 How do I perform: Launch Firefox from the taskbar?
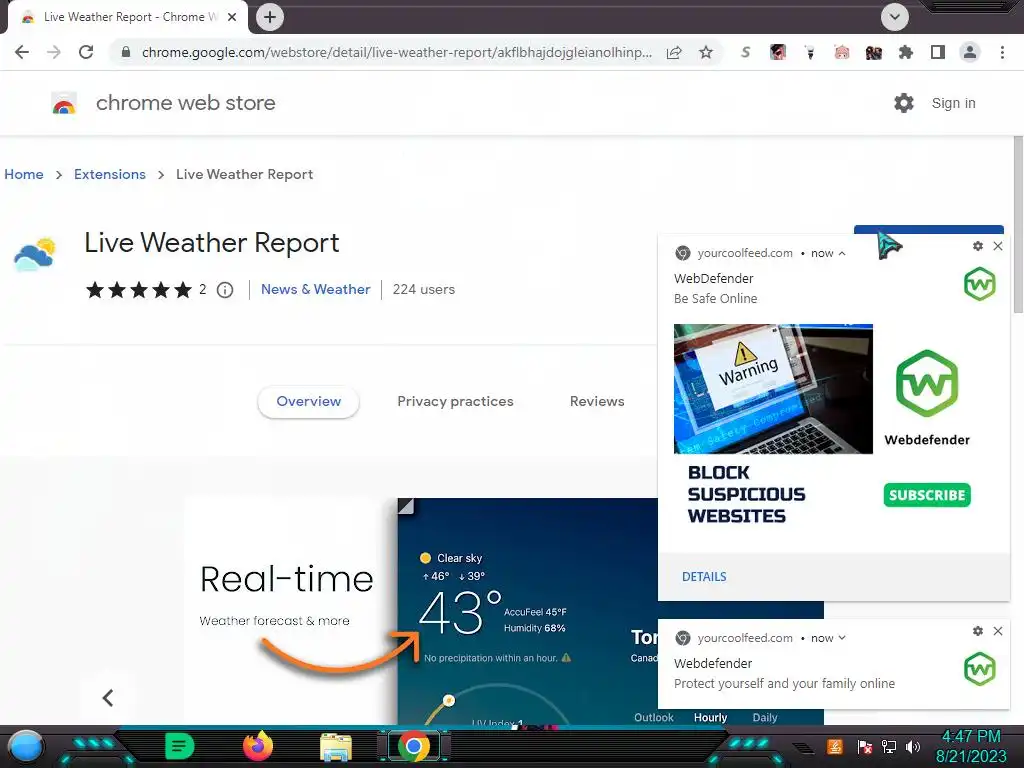point(258,746)
